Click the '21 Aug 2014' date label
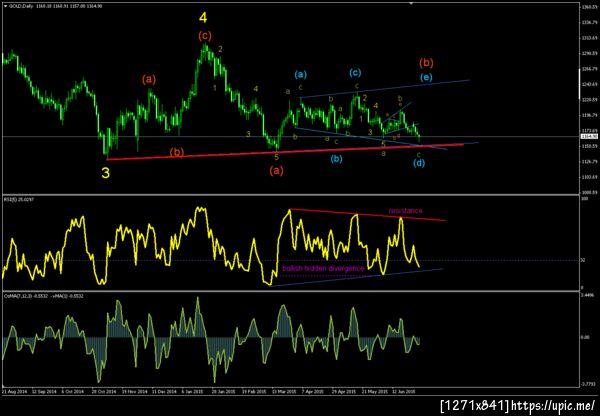The width and height of the screenshot is (600, 416). pos(14,392)
